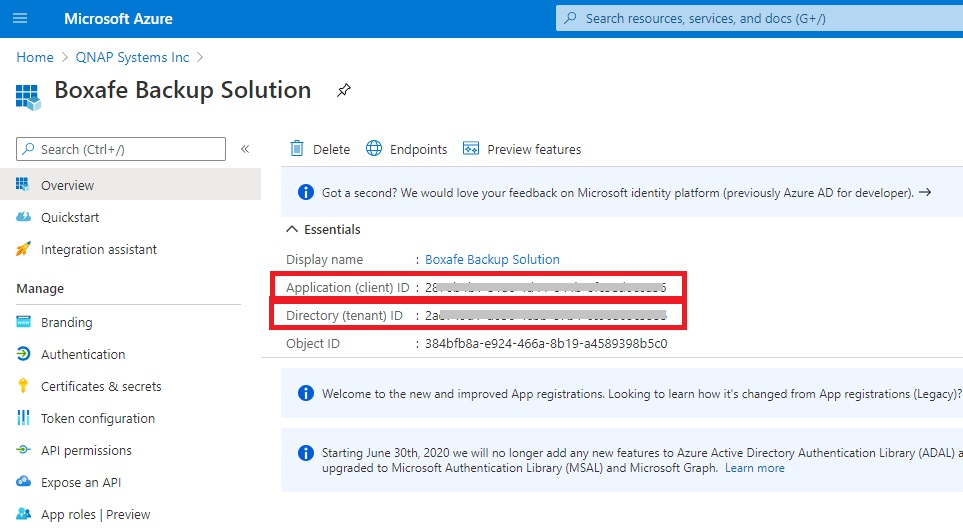This screenshot has height=532, width=963.
Task: Open Endpoints
Action: 418,149
